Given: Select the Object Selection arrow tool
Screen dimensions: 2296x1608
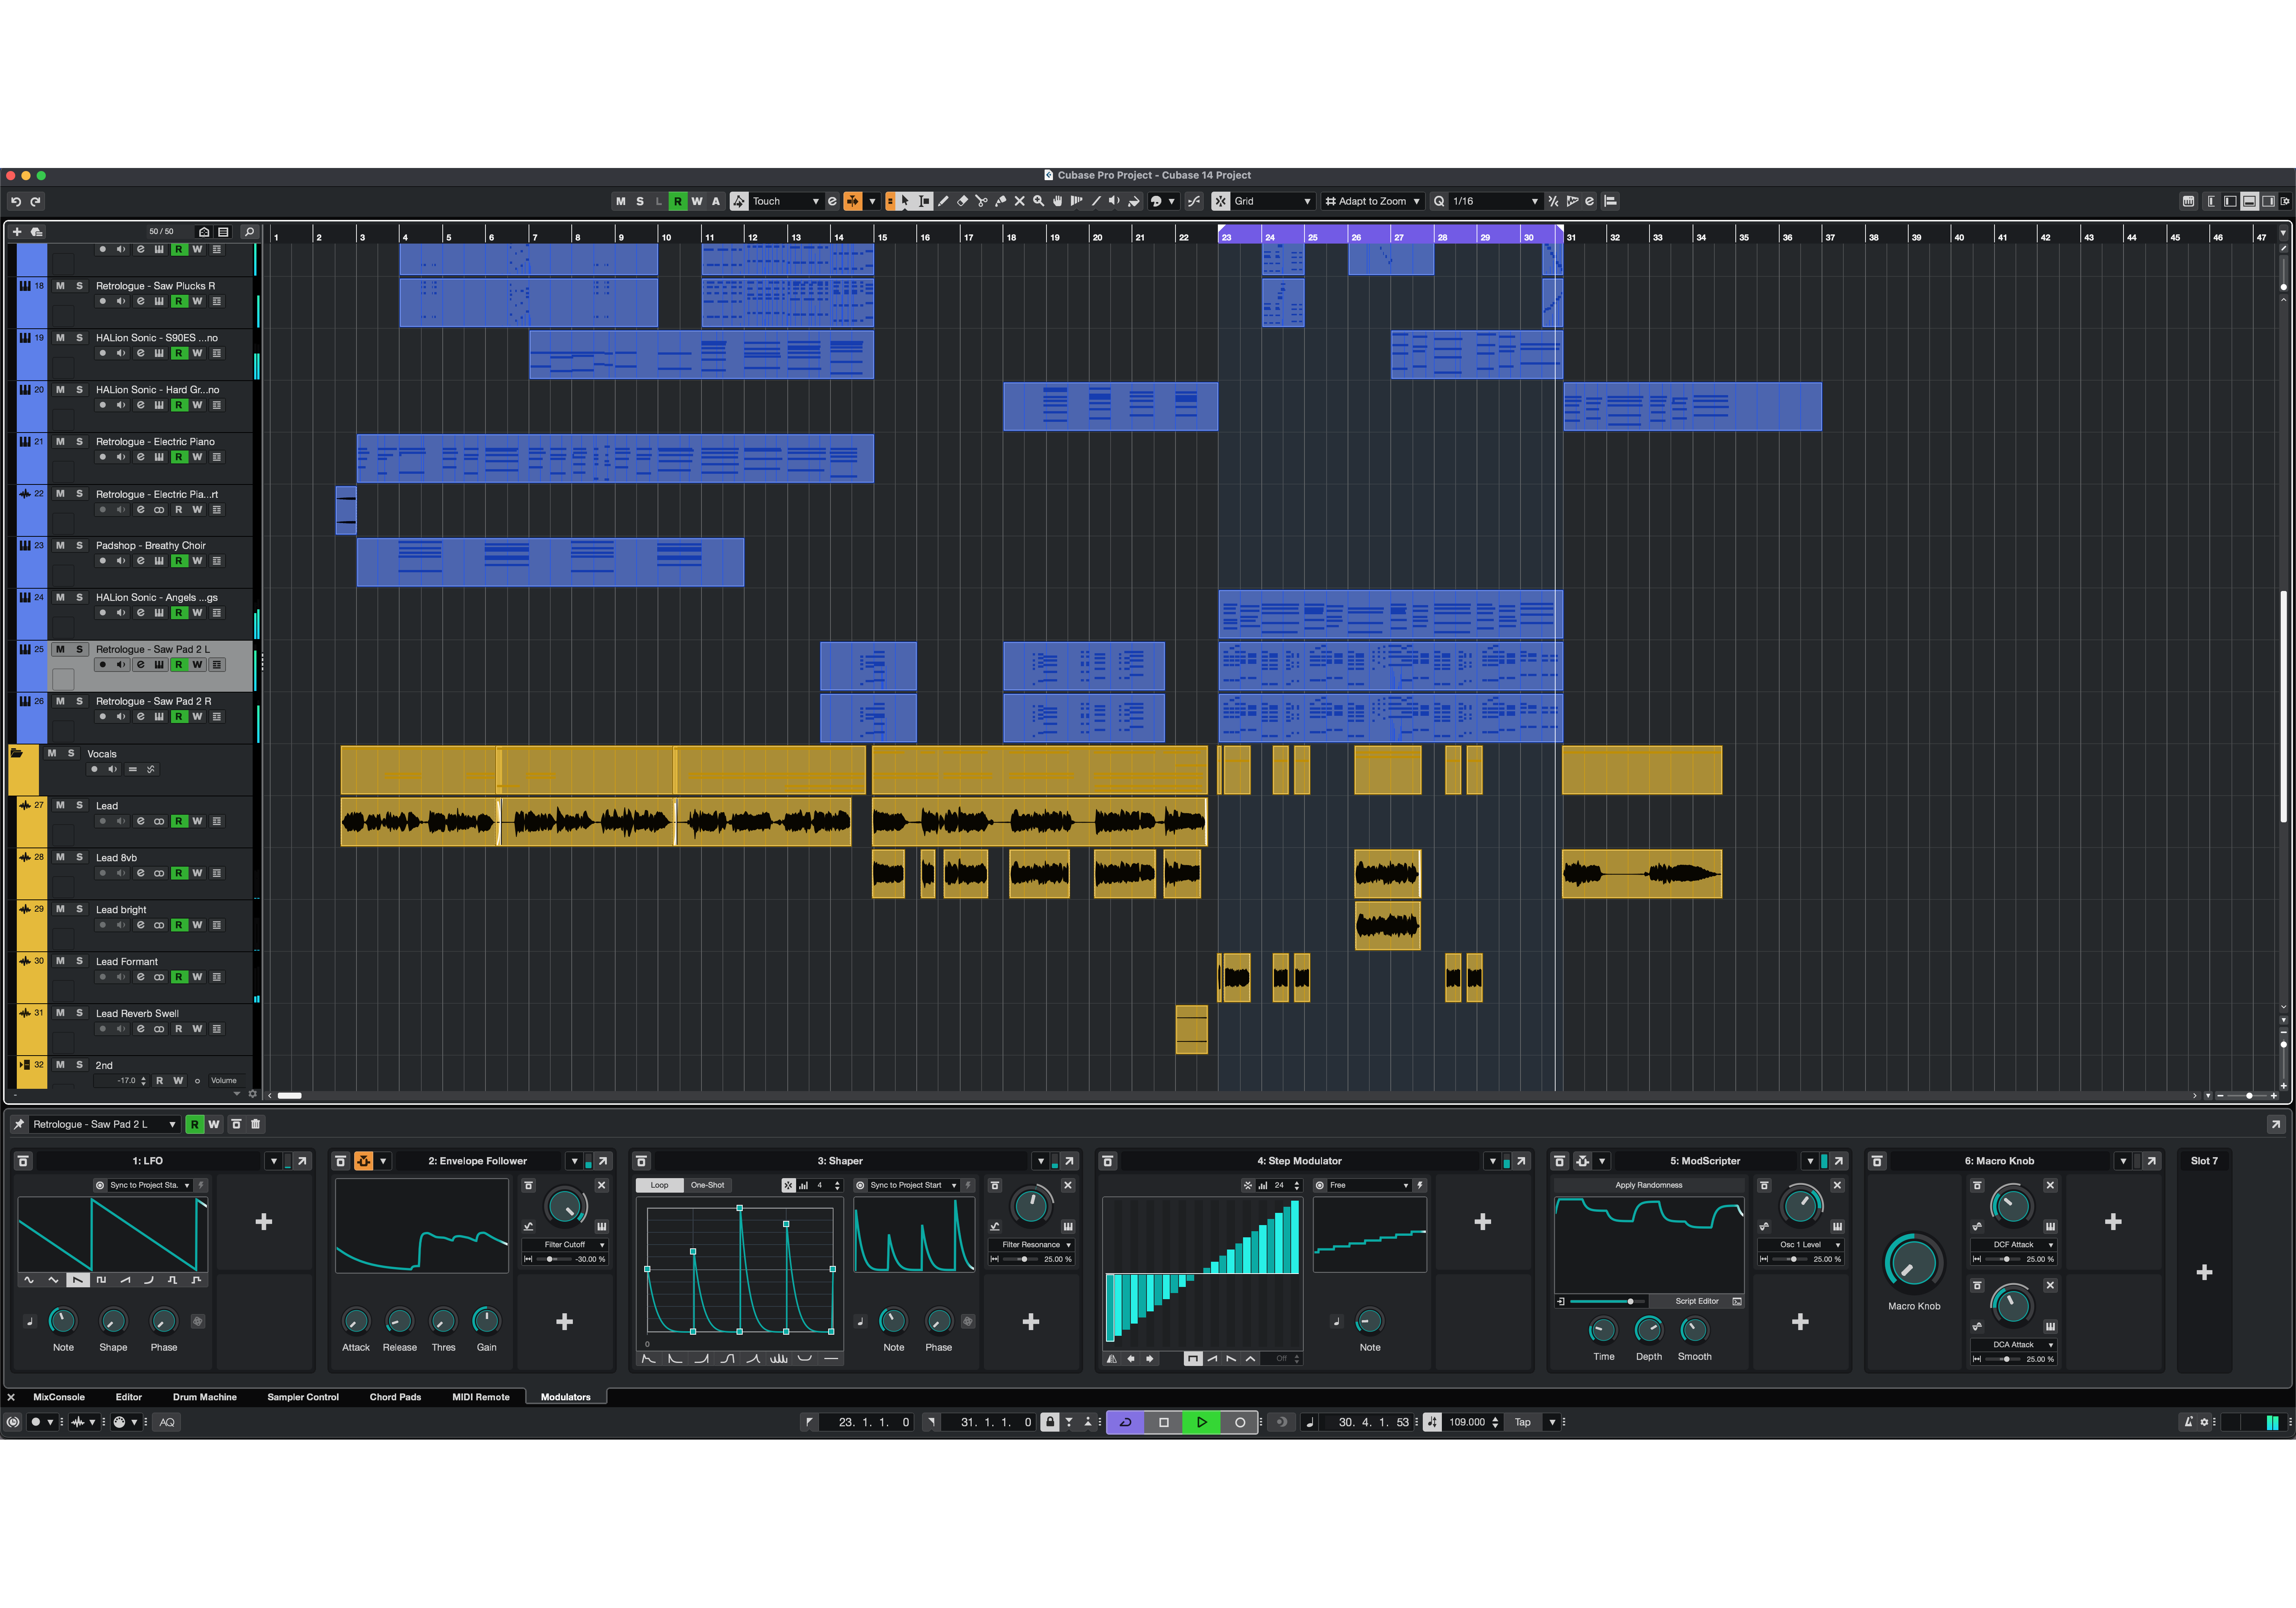Looking at the screenshot, I should (x=905, y=201).
